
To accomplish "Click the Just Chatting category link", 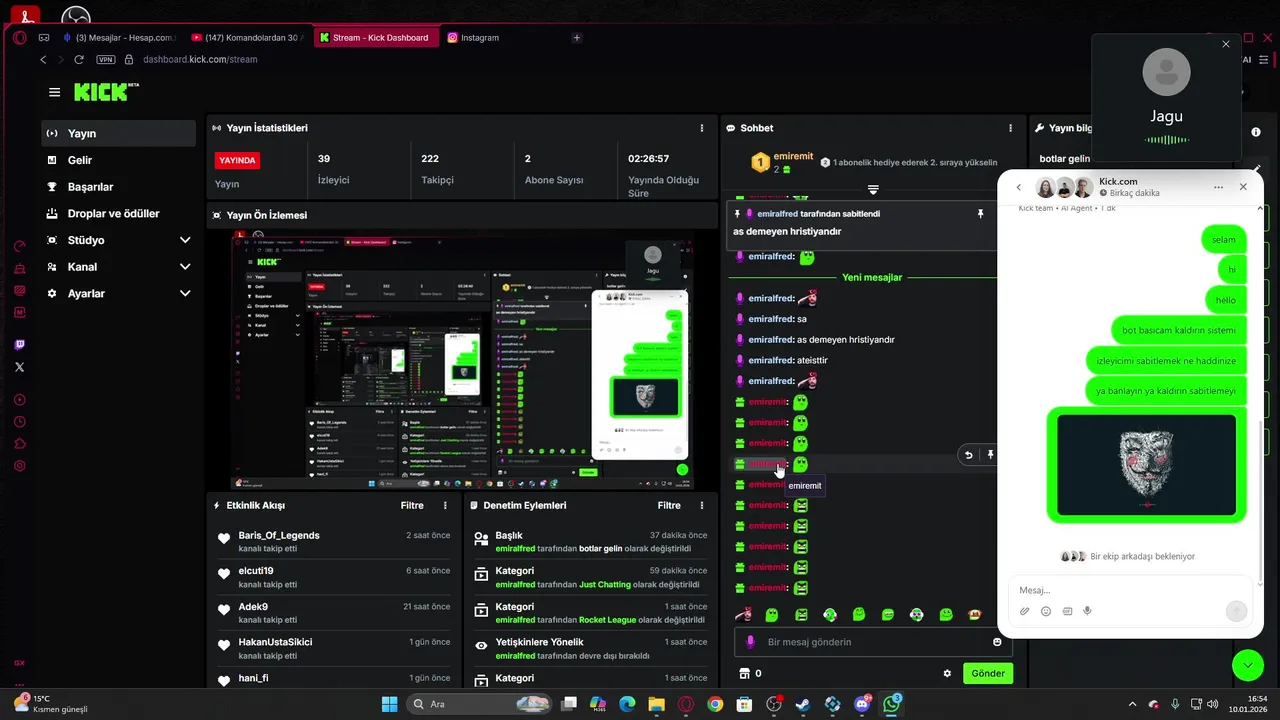I will (605, 584).
